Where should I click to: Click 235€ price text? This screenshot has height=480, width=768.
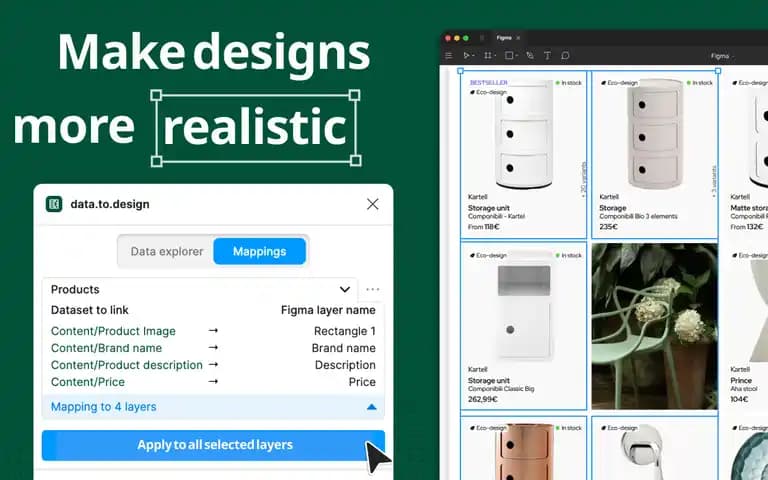click(608, 227)
